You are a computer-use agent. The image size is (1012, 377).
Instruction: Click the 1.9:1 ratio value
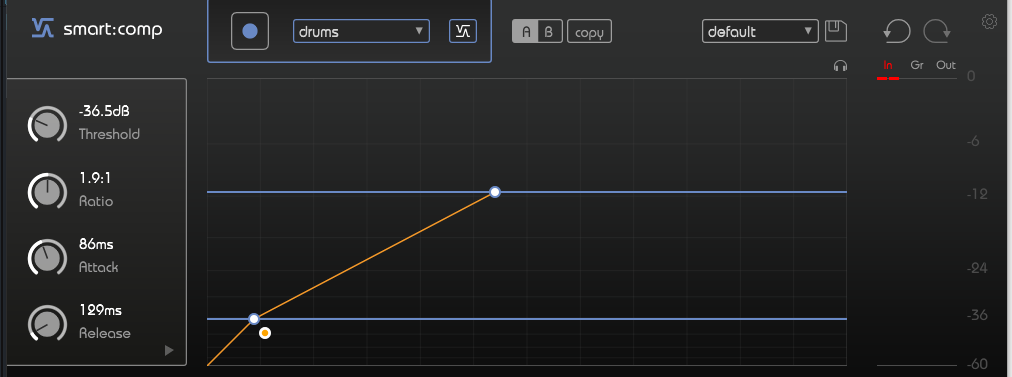click(x=95, y=178)
